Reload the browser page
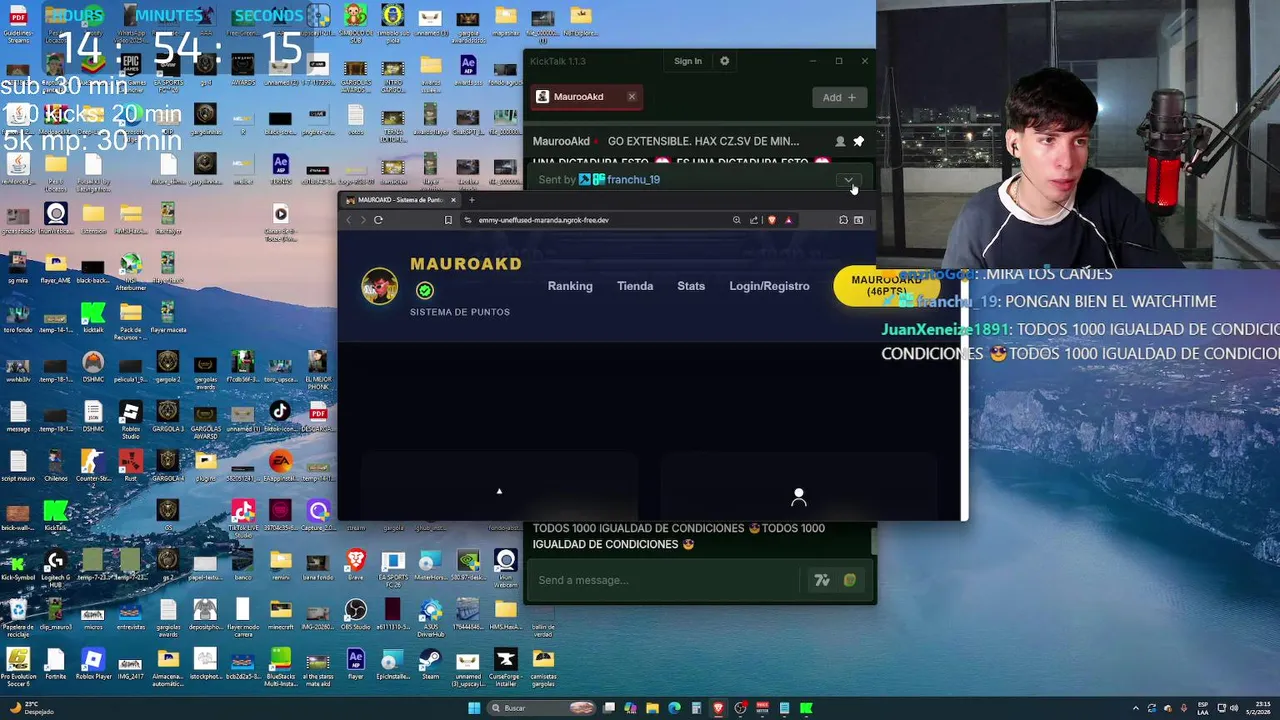 [x=378, y=220]
